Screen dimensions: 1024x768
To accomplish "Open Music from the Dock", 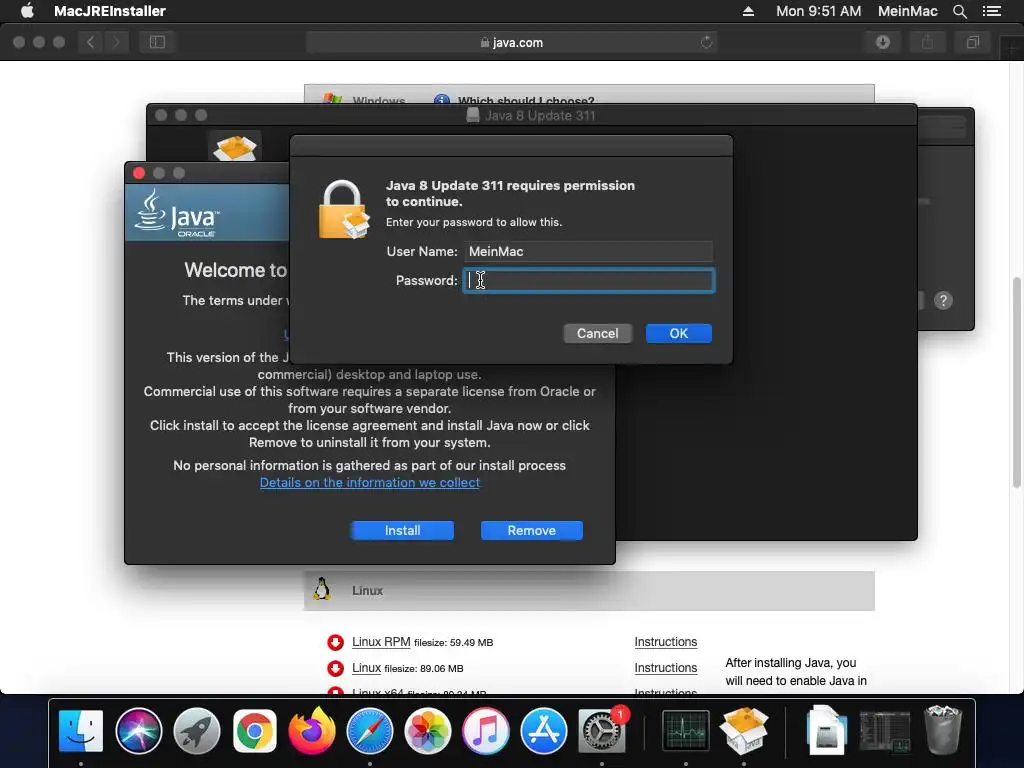I will click(x=486, y=731).
